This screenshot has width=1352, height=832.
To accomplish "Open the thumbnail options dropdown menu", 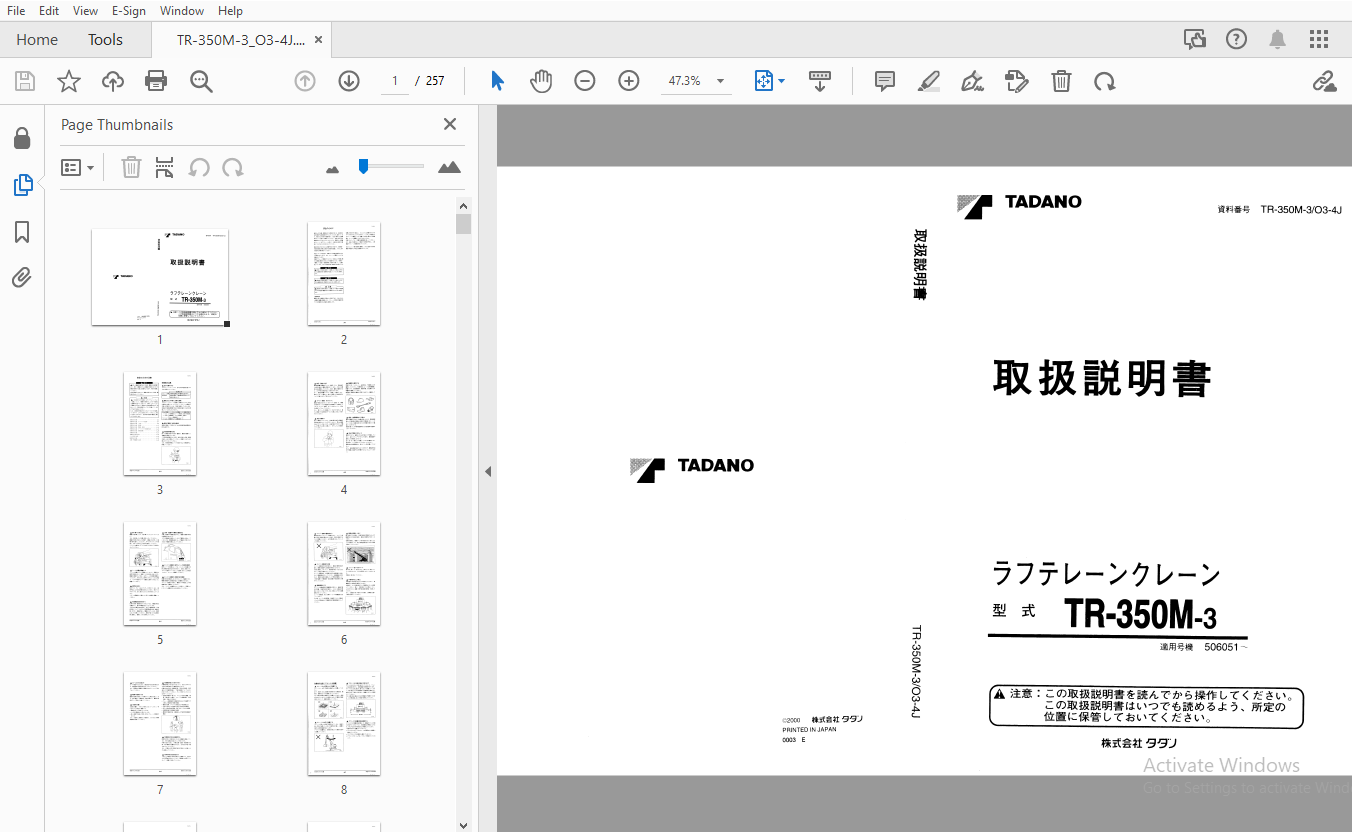I will point(78,167).
